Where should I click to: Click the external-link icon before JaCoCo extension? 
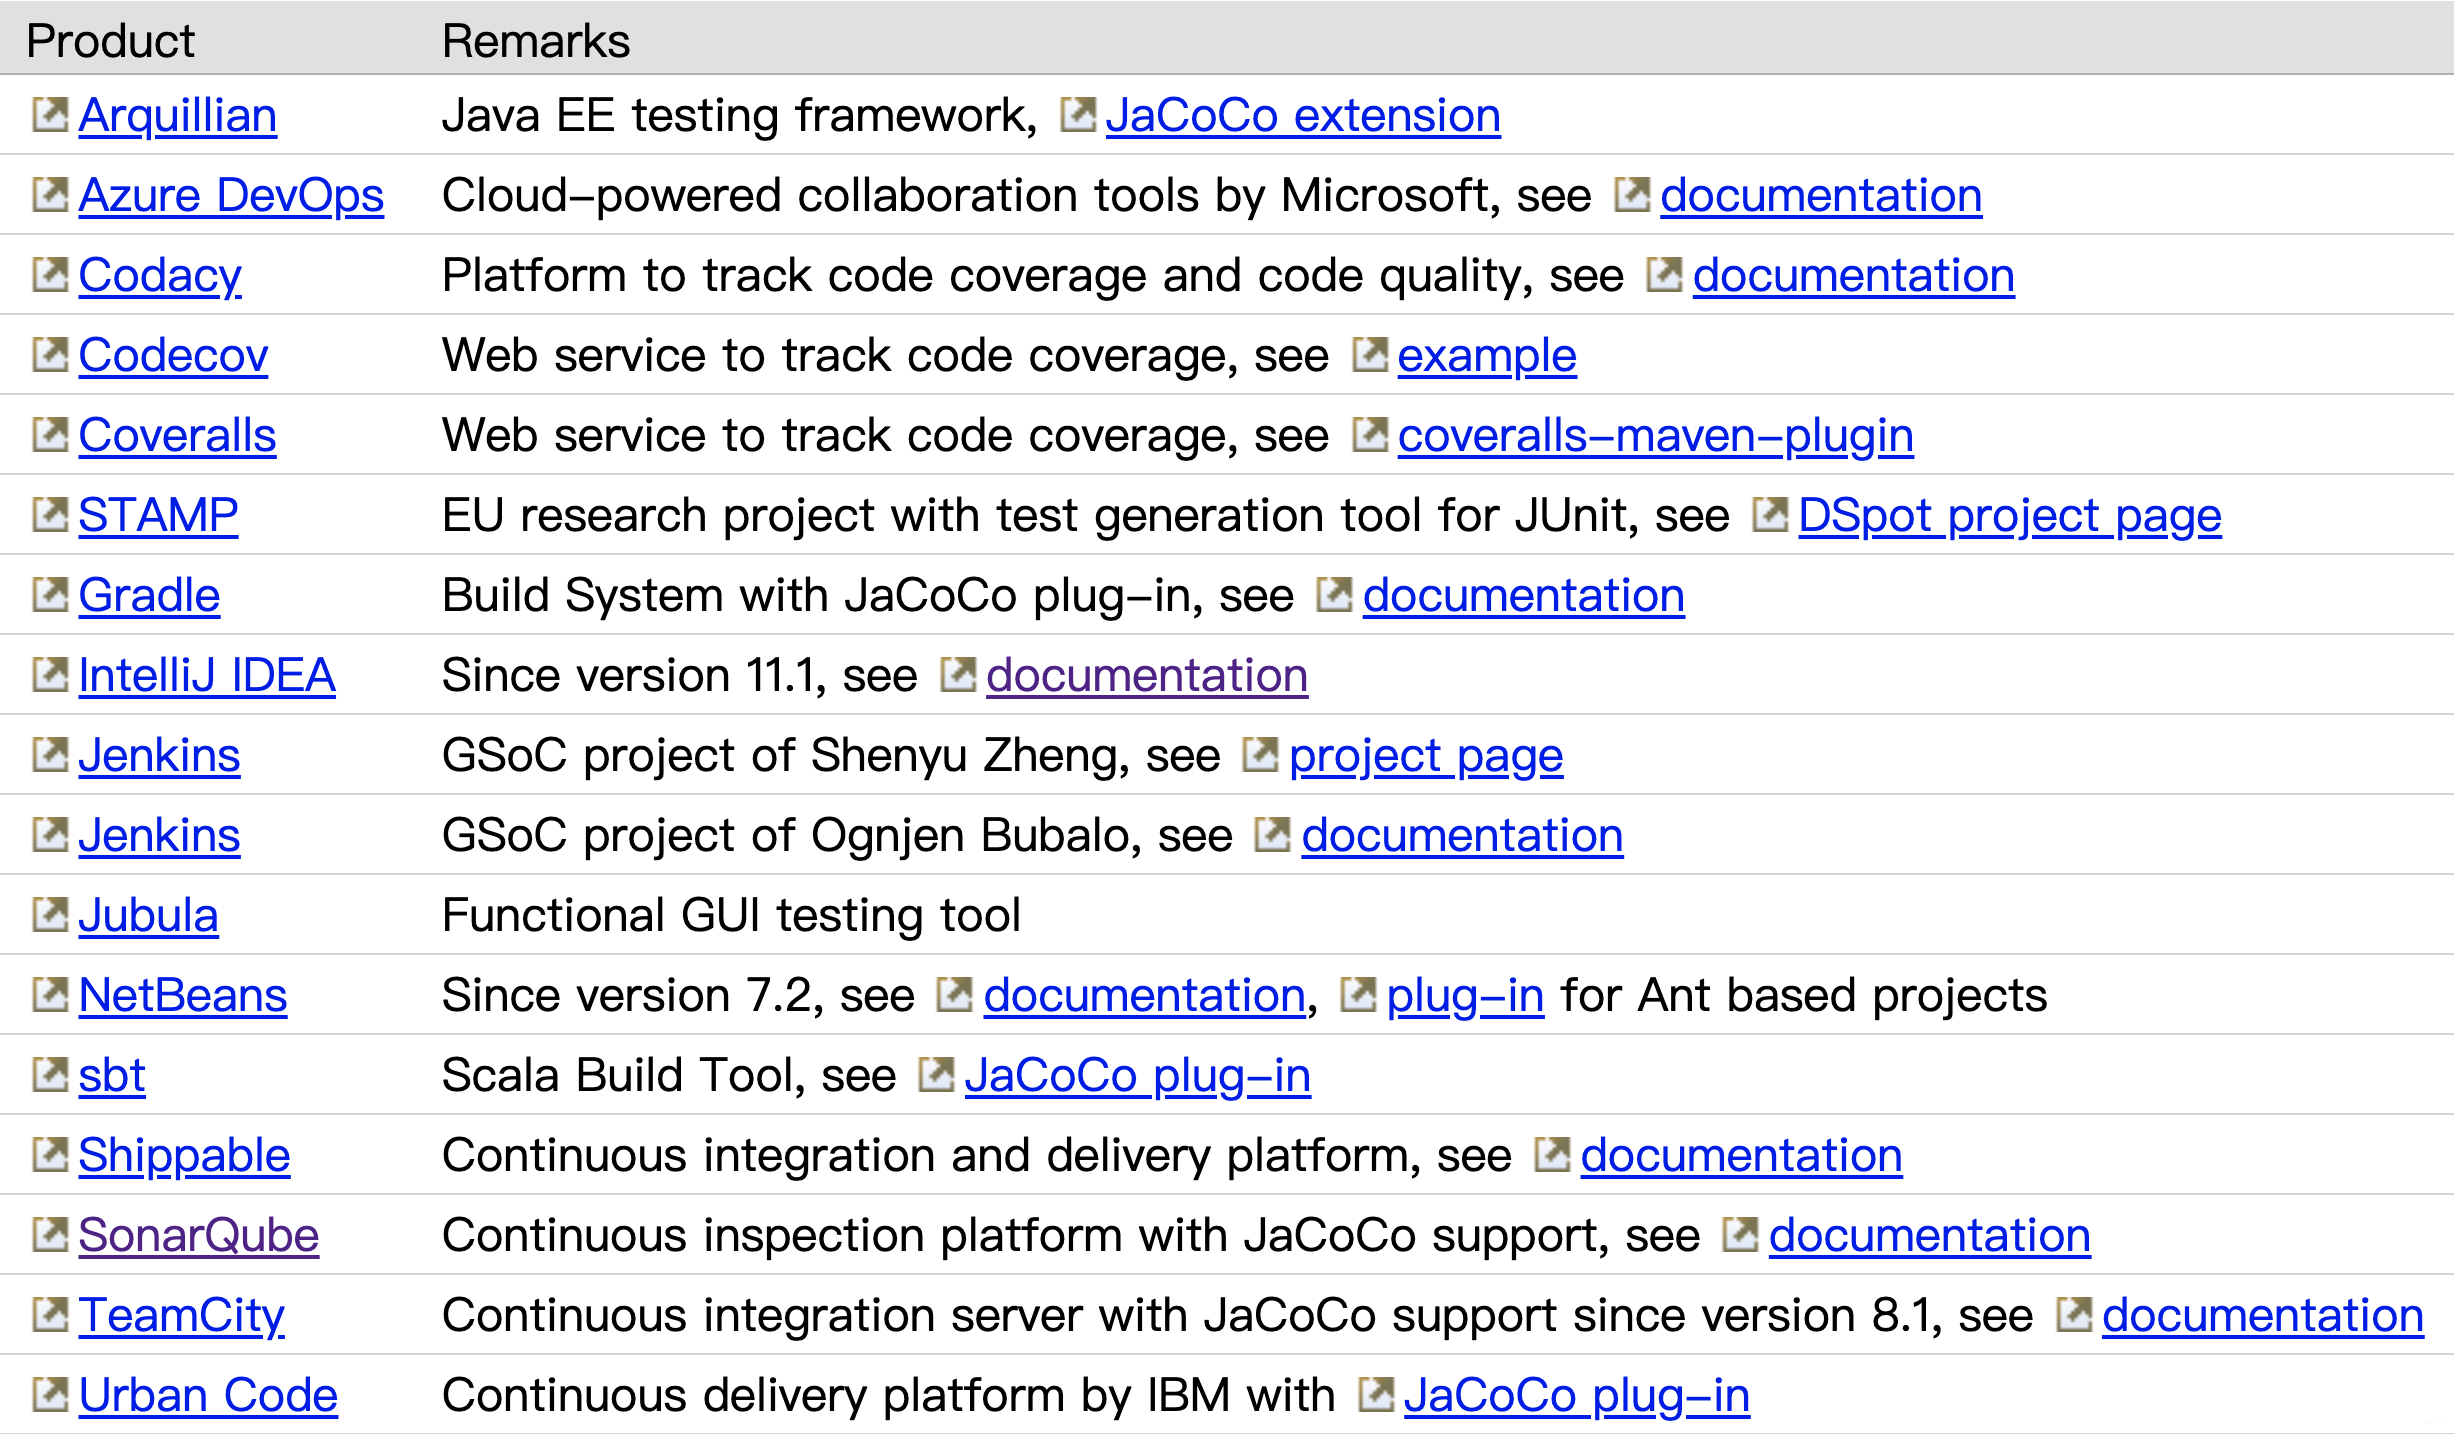(x=1077, y=114)
